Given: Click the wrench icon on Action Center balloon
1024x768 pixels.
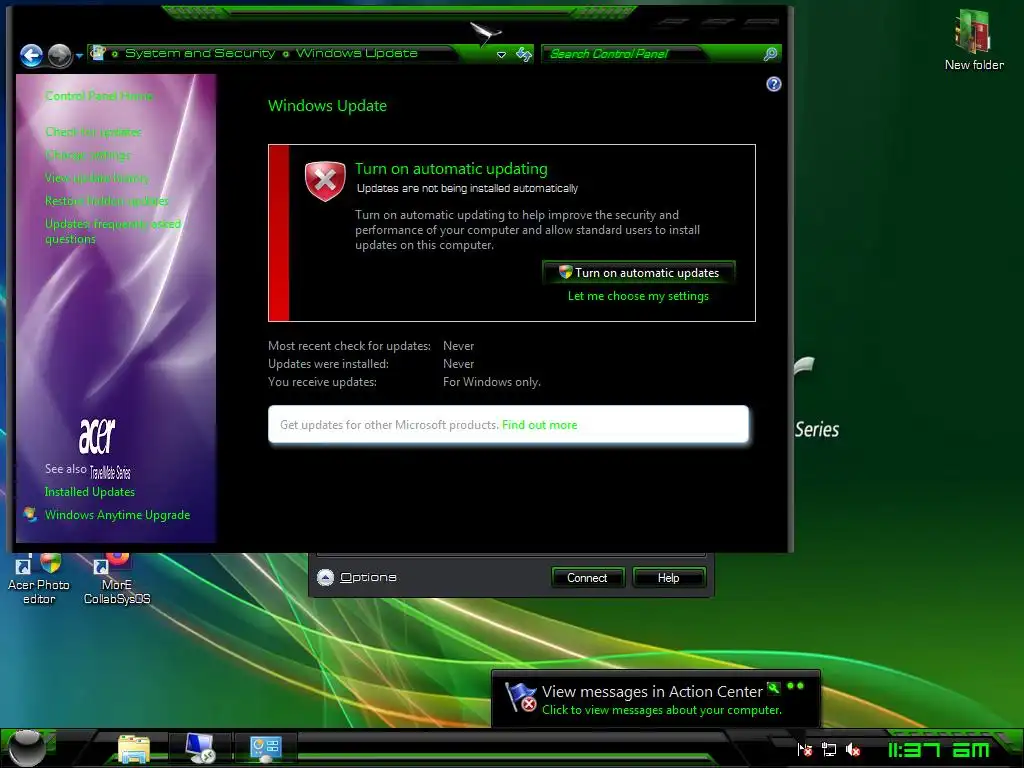Looking at the screenshot, I should 774,687.
